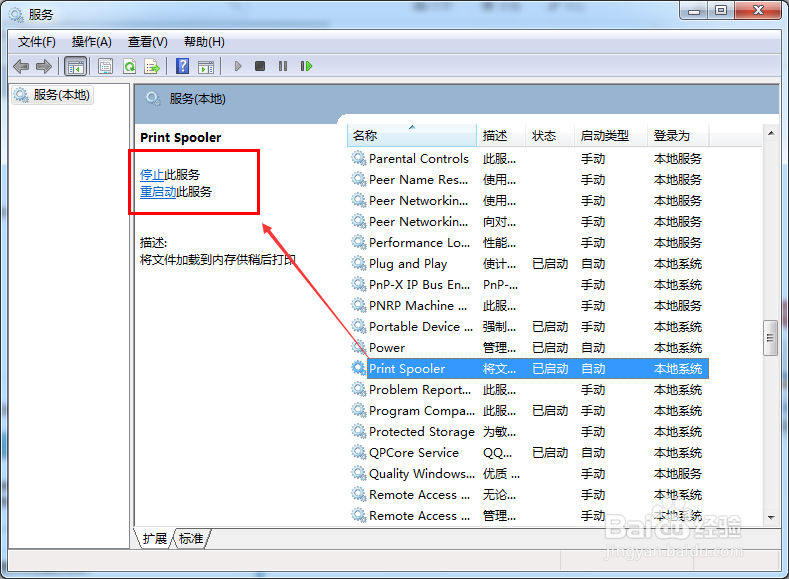789x579 pixels.
Task: Sort by the 描述 column header
Action: (x=501, y=136)
